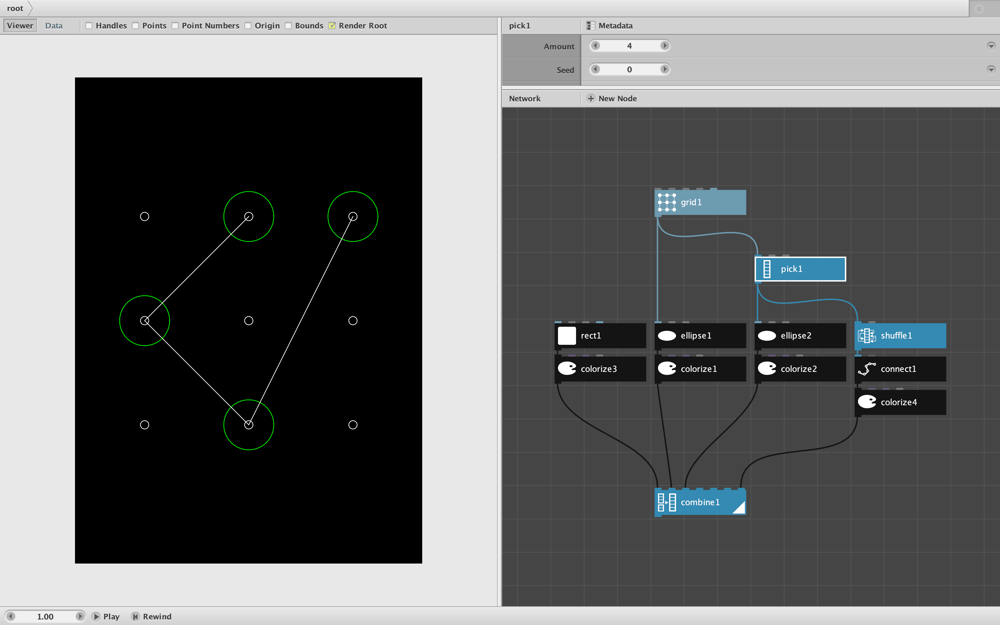Decrease the Amount value with left arrow

596,46
